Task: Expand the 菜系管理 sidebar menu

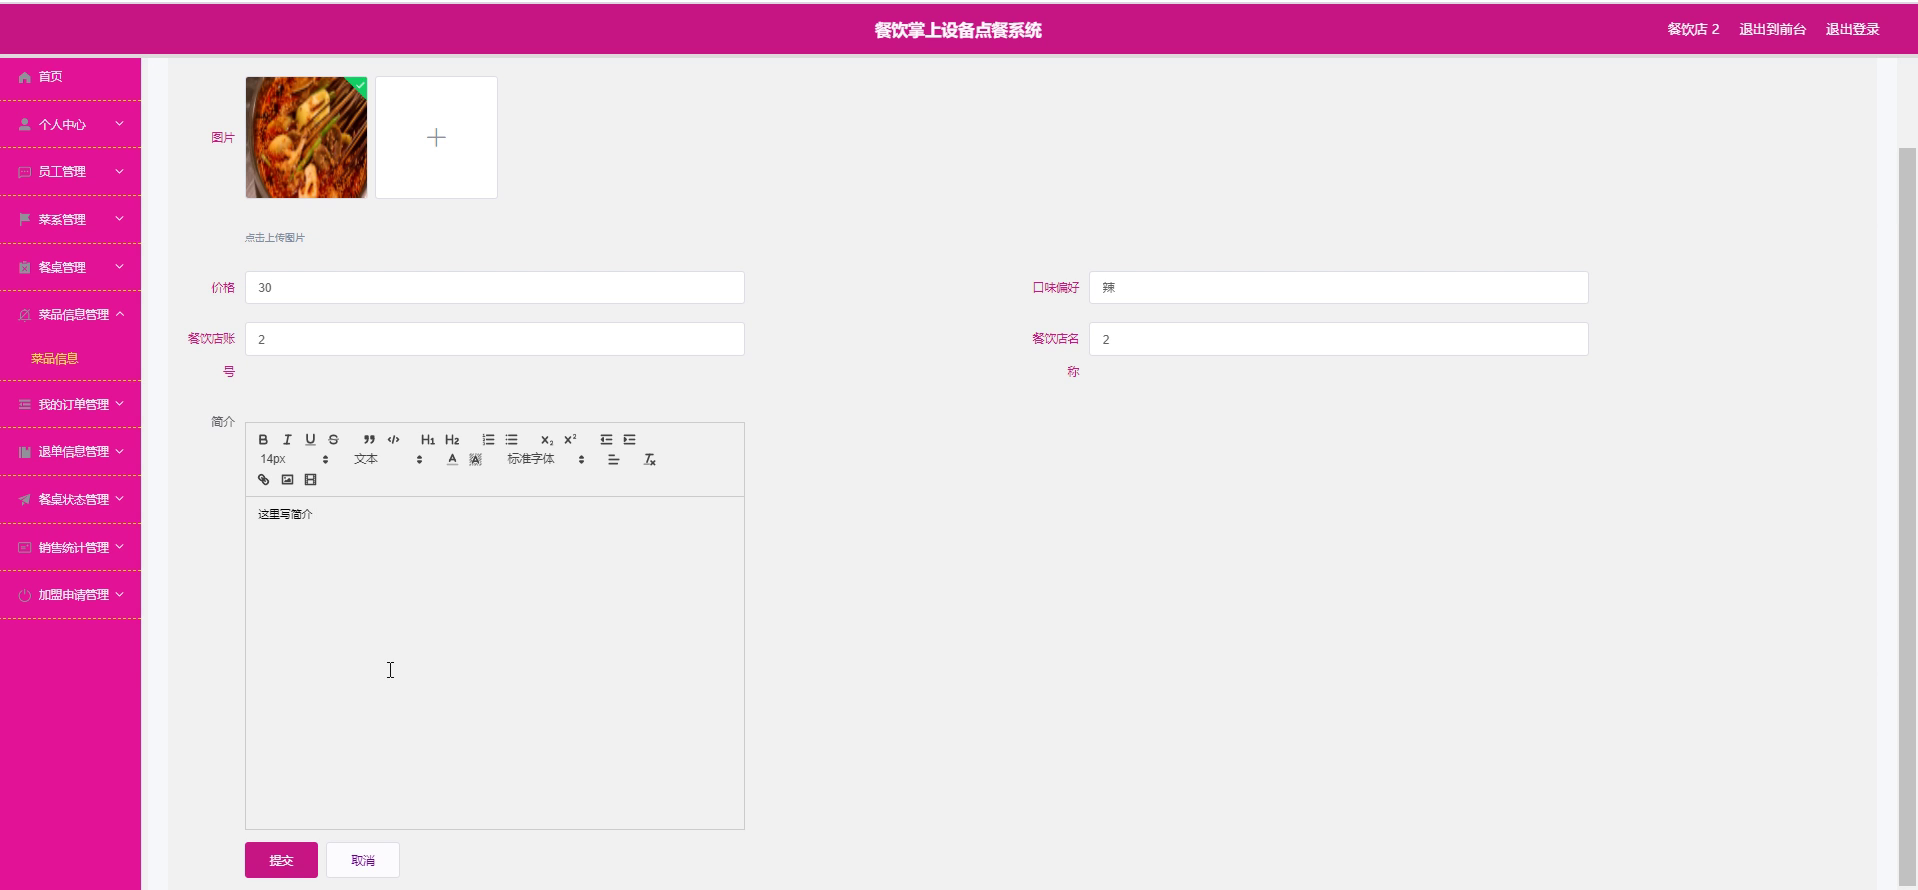Action: 70,220
